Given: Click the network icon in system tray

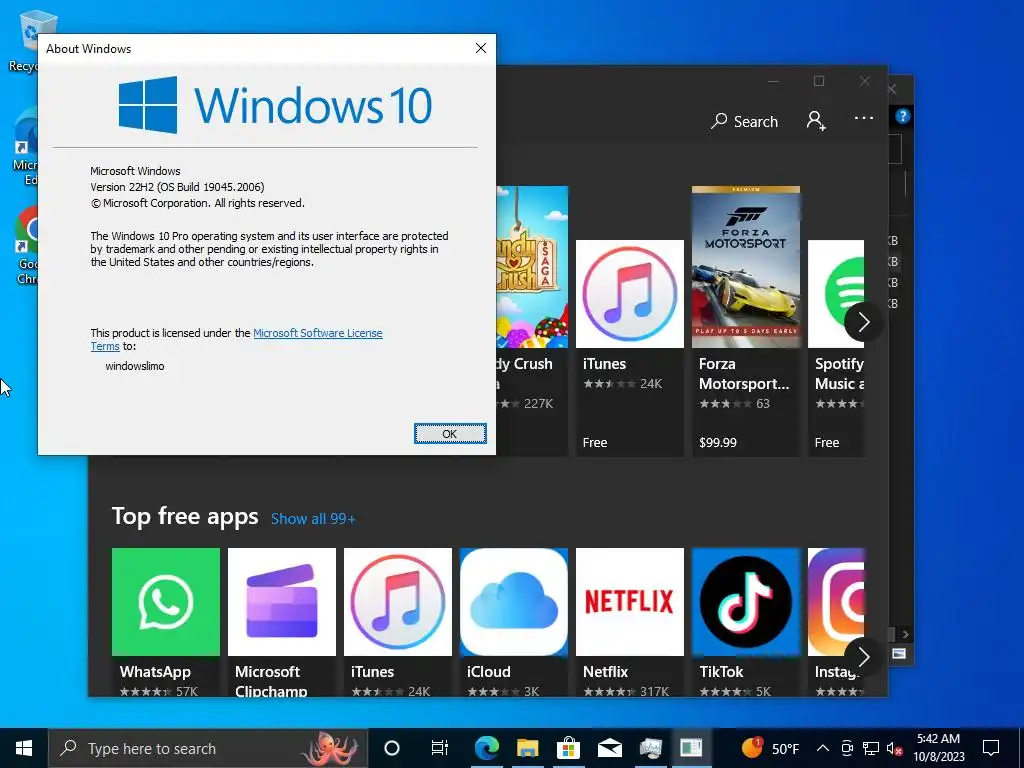Looking at the screenshot, I should pos(871,748).
